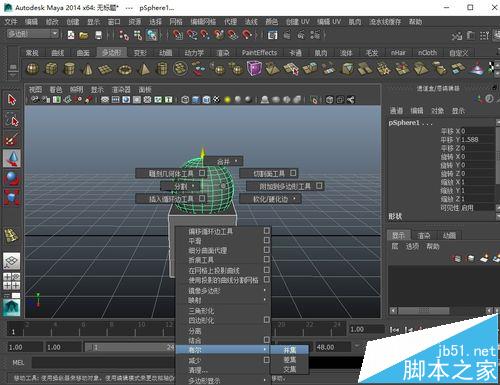This screenshot has width=500, height=385.
Task: Select the Lasso tool
Action: [12, 119]
